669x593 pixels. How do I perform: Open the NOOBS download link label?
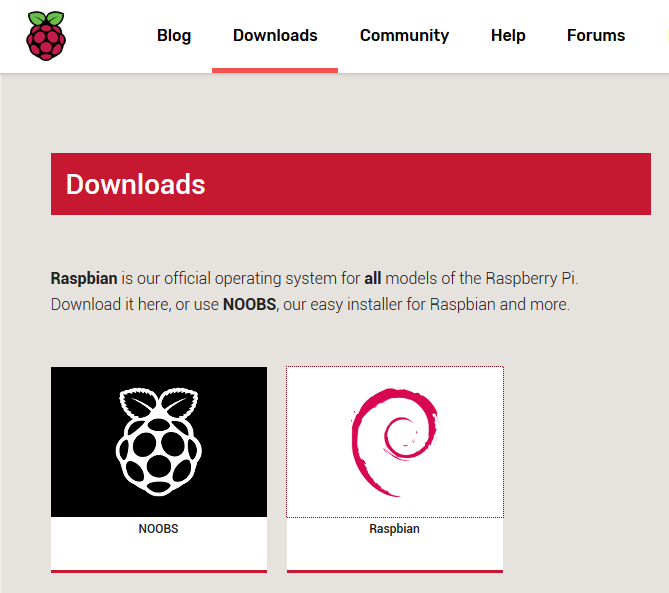tap(158, 529)
